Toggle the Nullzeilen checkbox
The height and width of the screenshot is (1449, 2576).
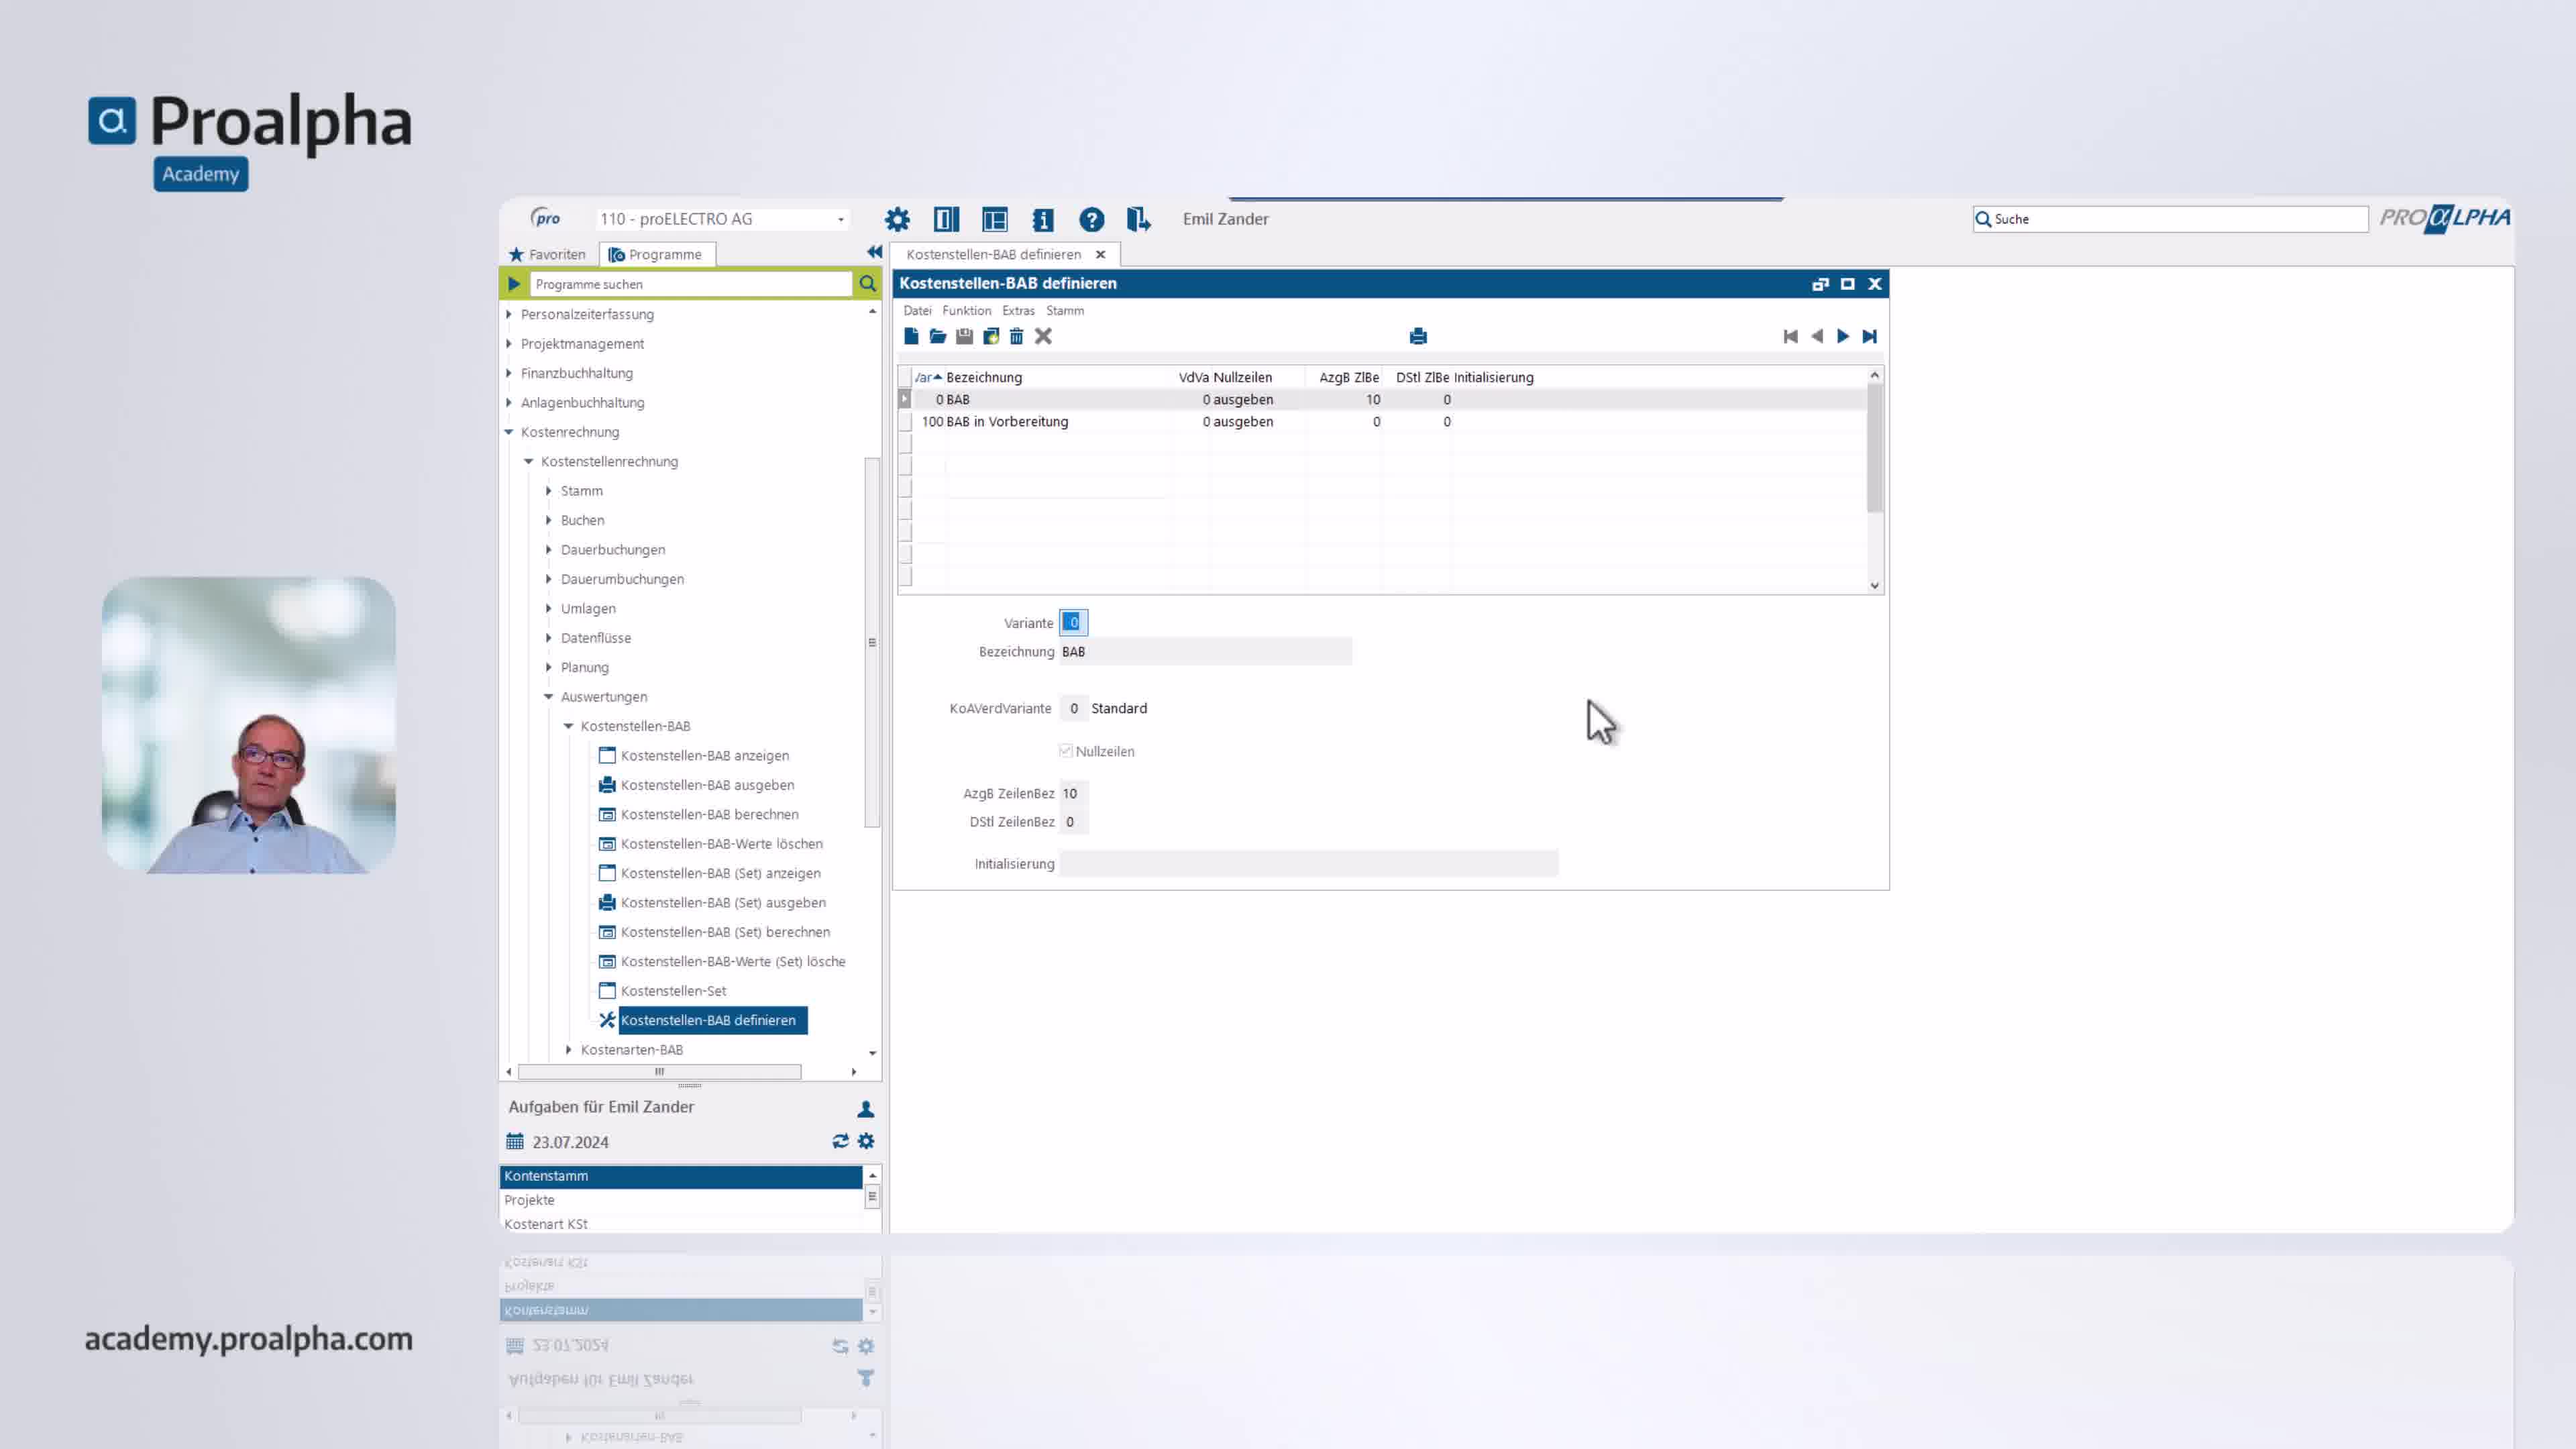pos(1066,751)
